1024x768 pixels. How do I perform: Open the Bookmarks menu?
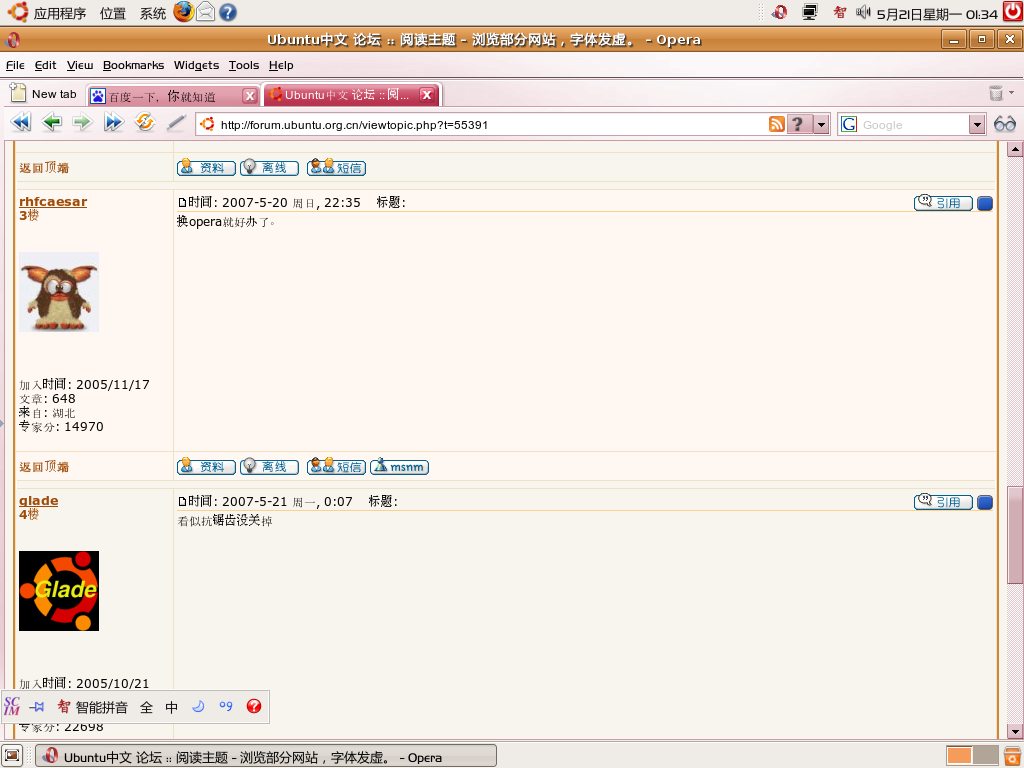(x=133, y=65)
